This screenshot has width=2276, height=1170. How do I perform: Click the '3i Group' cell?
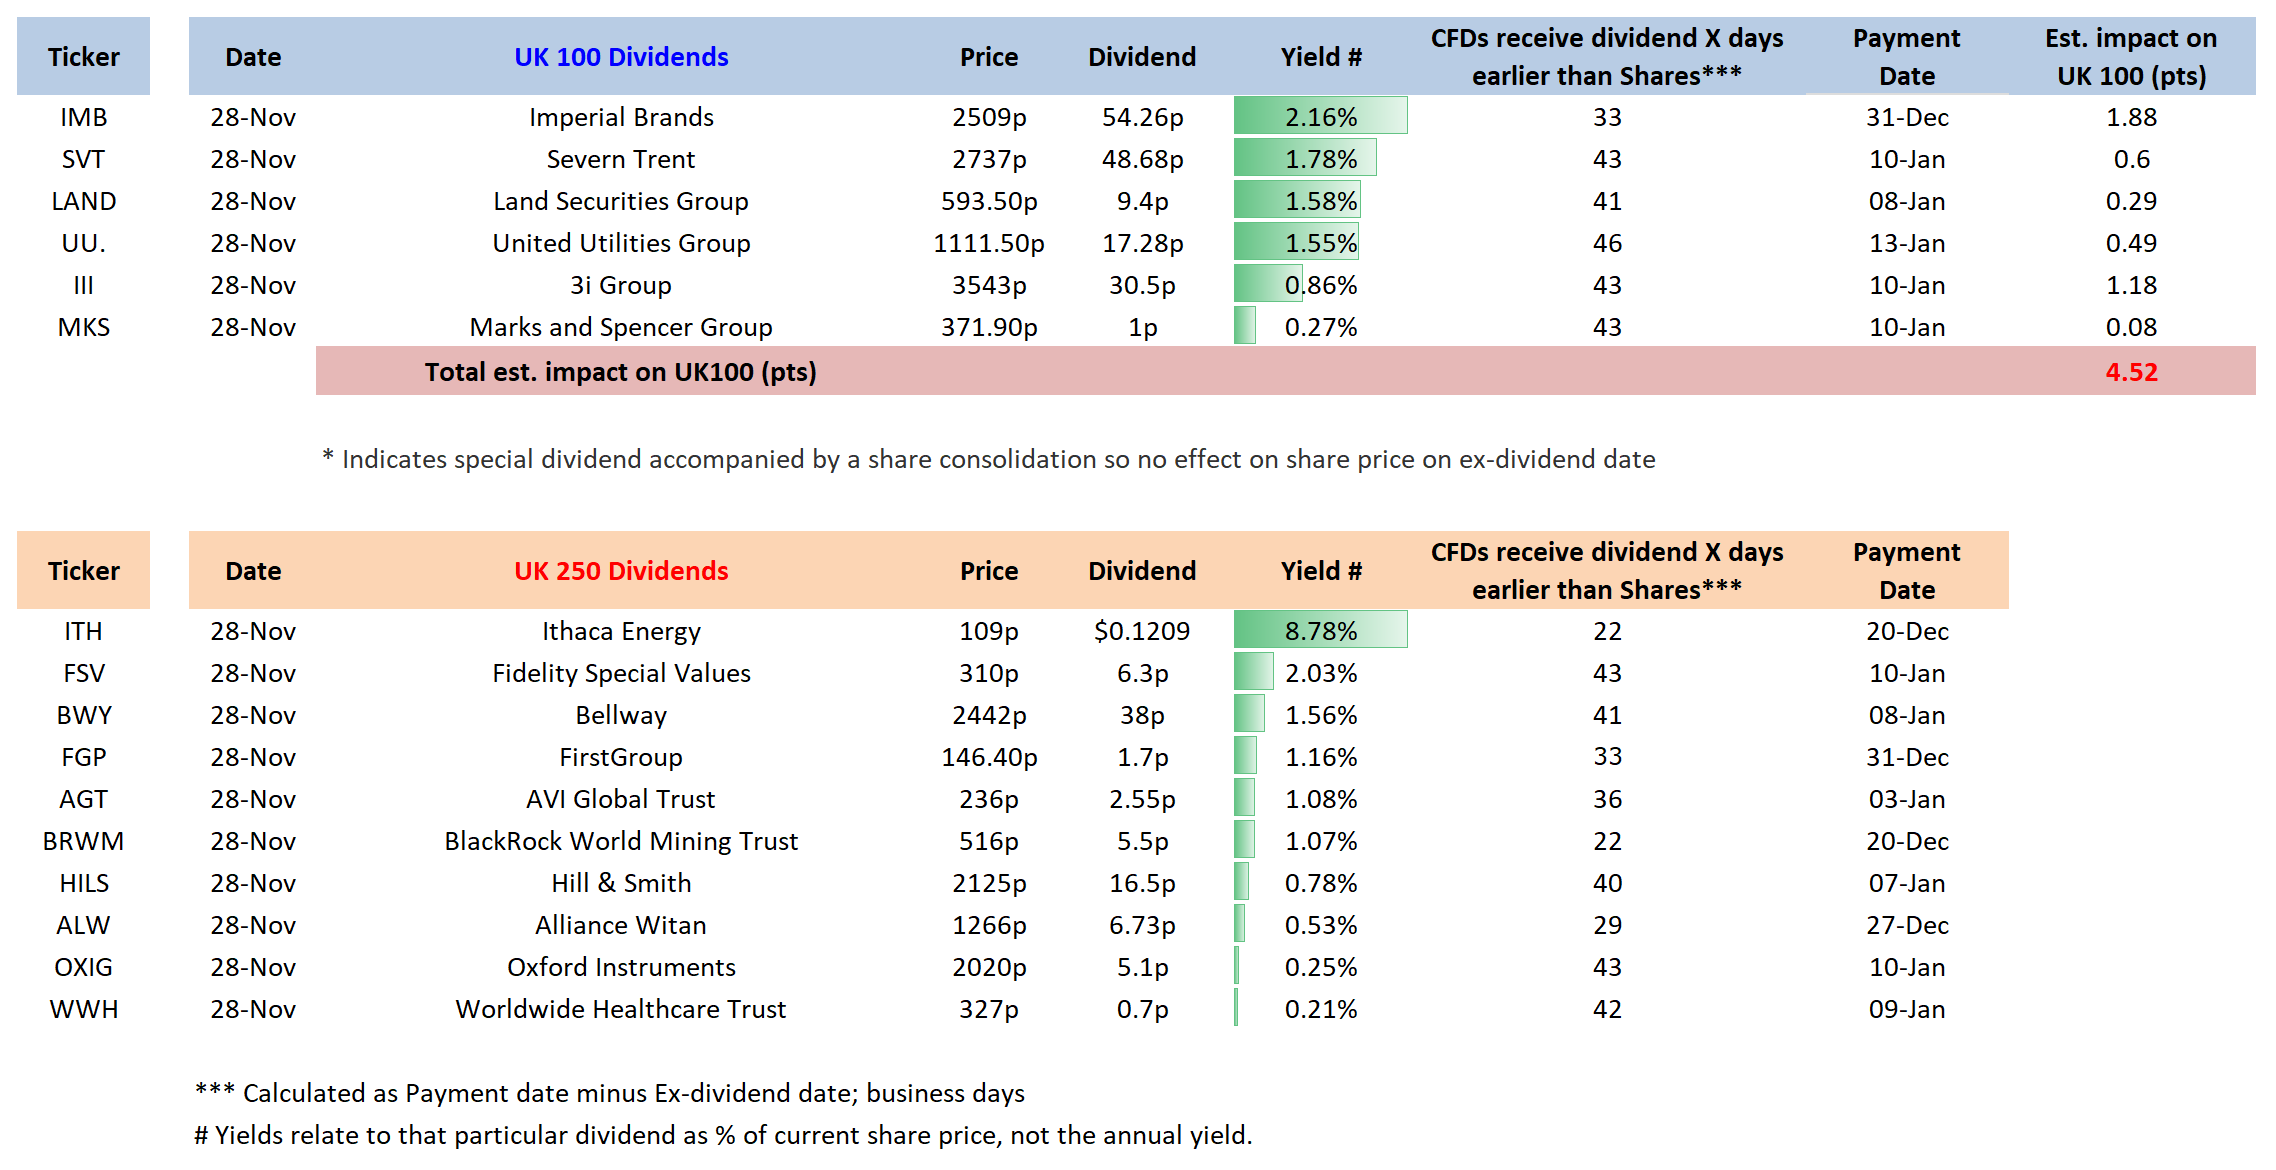pos(621,285)
